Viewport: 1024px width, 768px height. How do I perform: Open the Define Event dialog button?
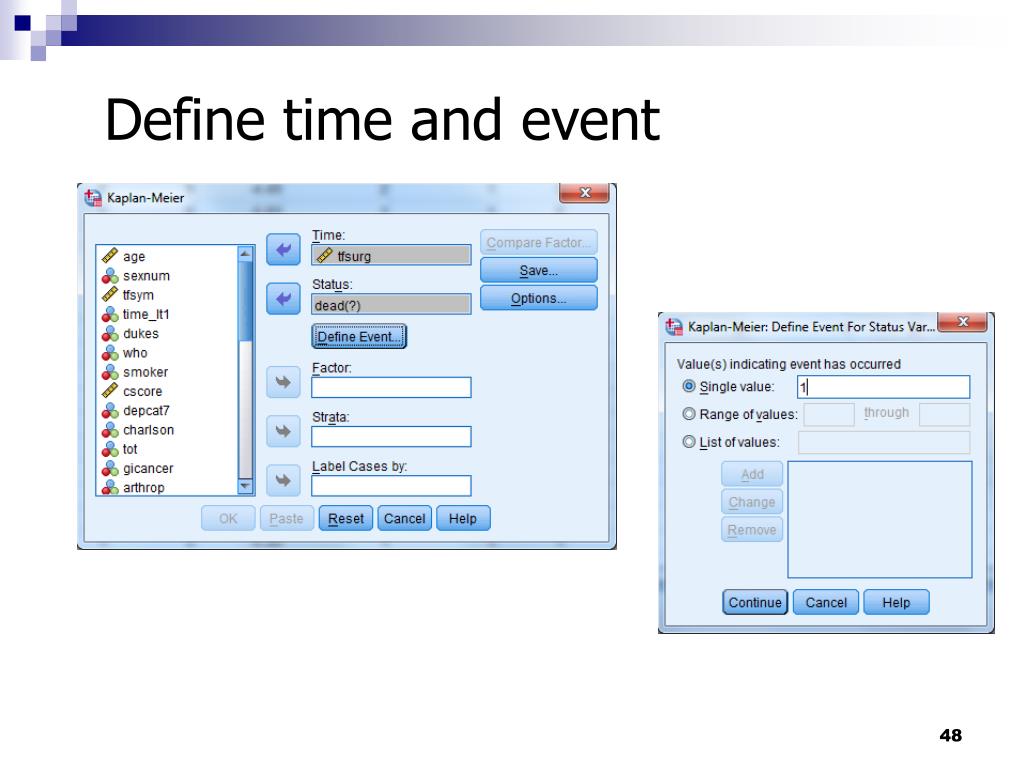359,336
